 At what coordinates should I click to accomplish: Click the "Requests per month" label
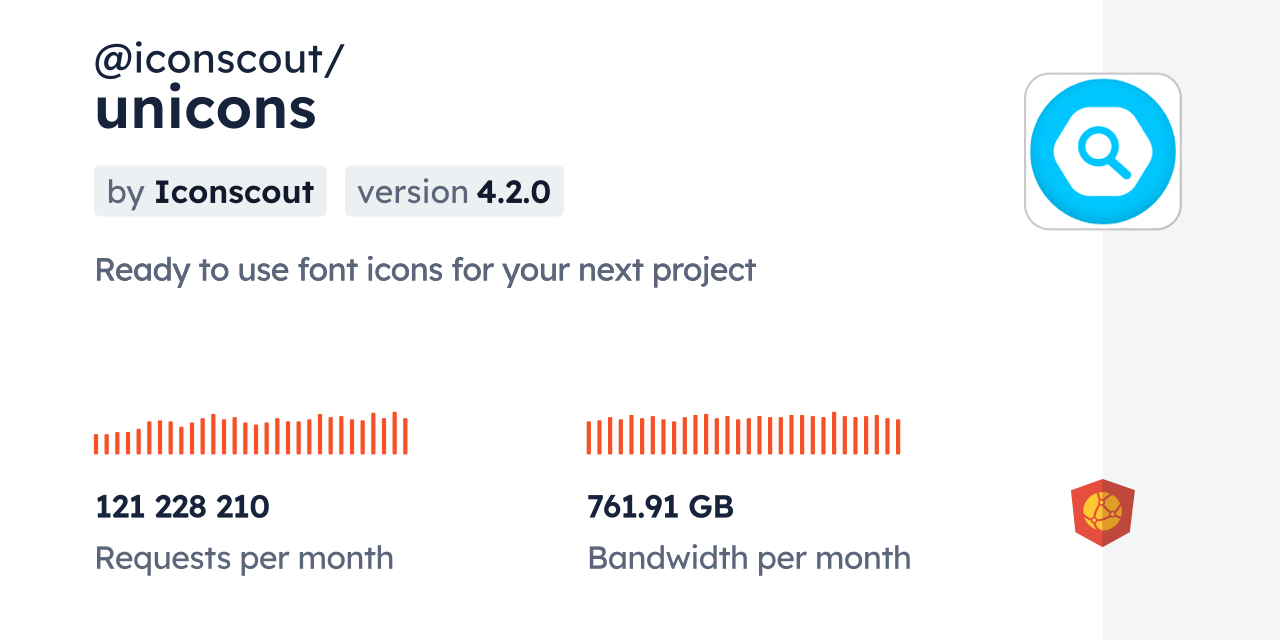[244, 558]
